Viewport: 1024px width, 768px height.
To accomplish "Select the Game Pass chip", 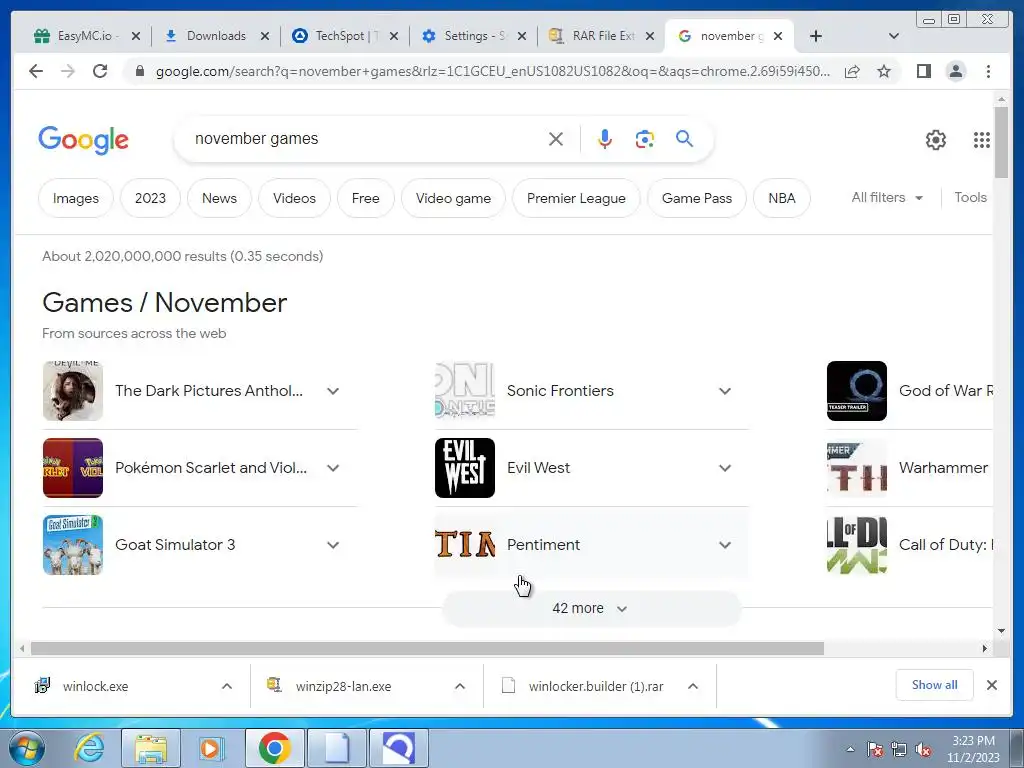I will tap(697, 198).
